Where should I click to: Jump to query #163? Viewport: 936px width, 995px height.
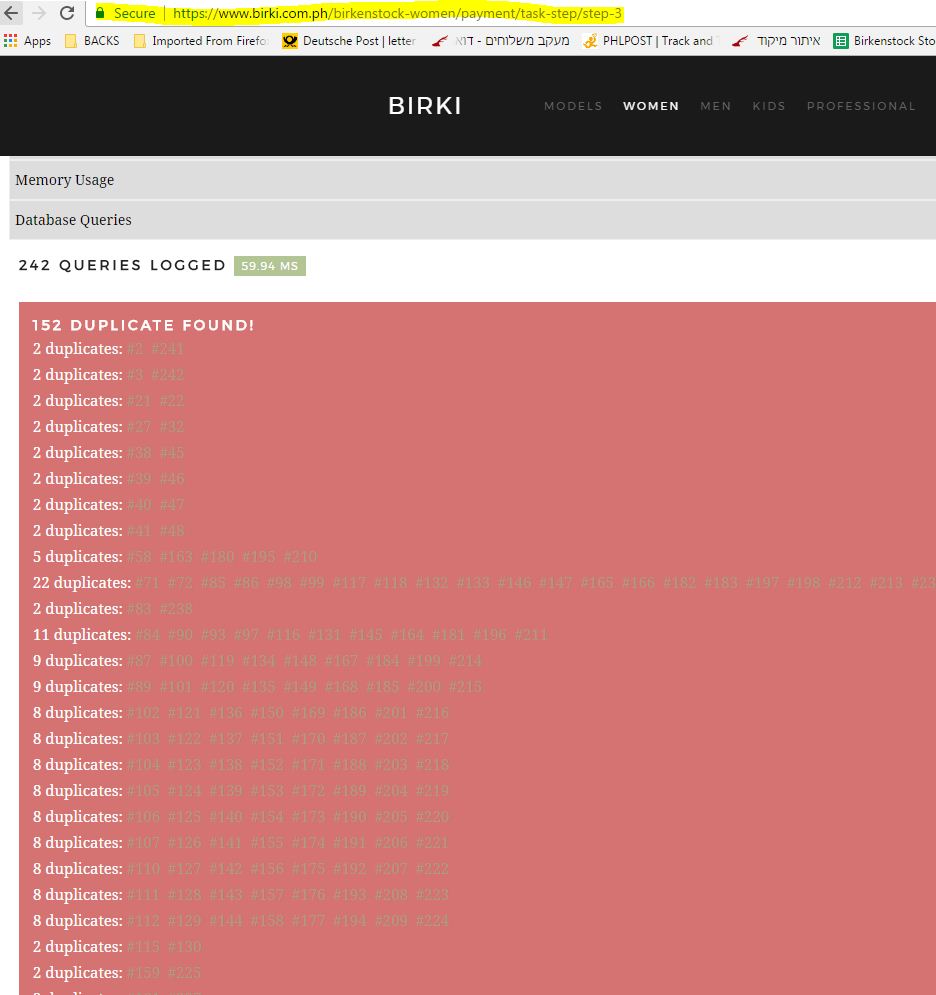(176, 557)
